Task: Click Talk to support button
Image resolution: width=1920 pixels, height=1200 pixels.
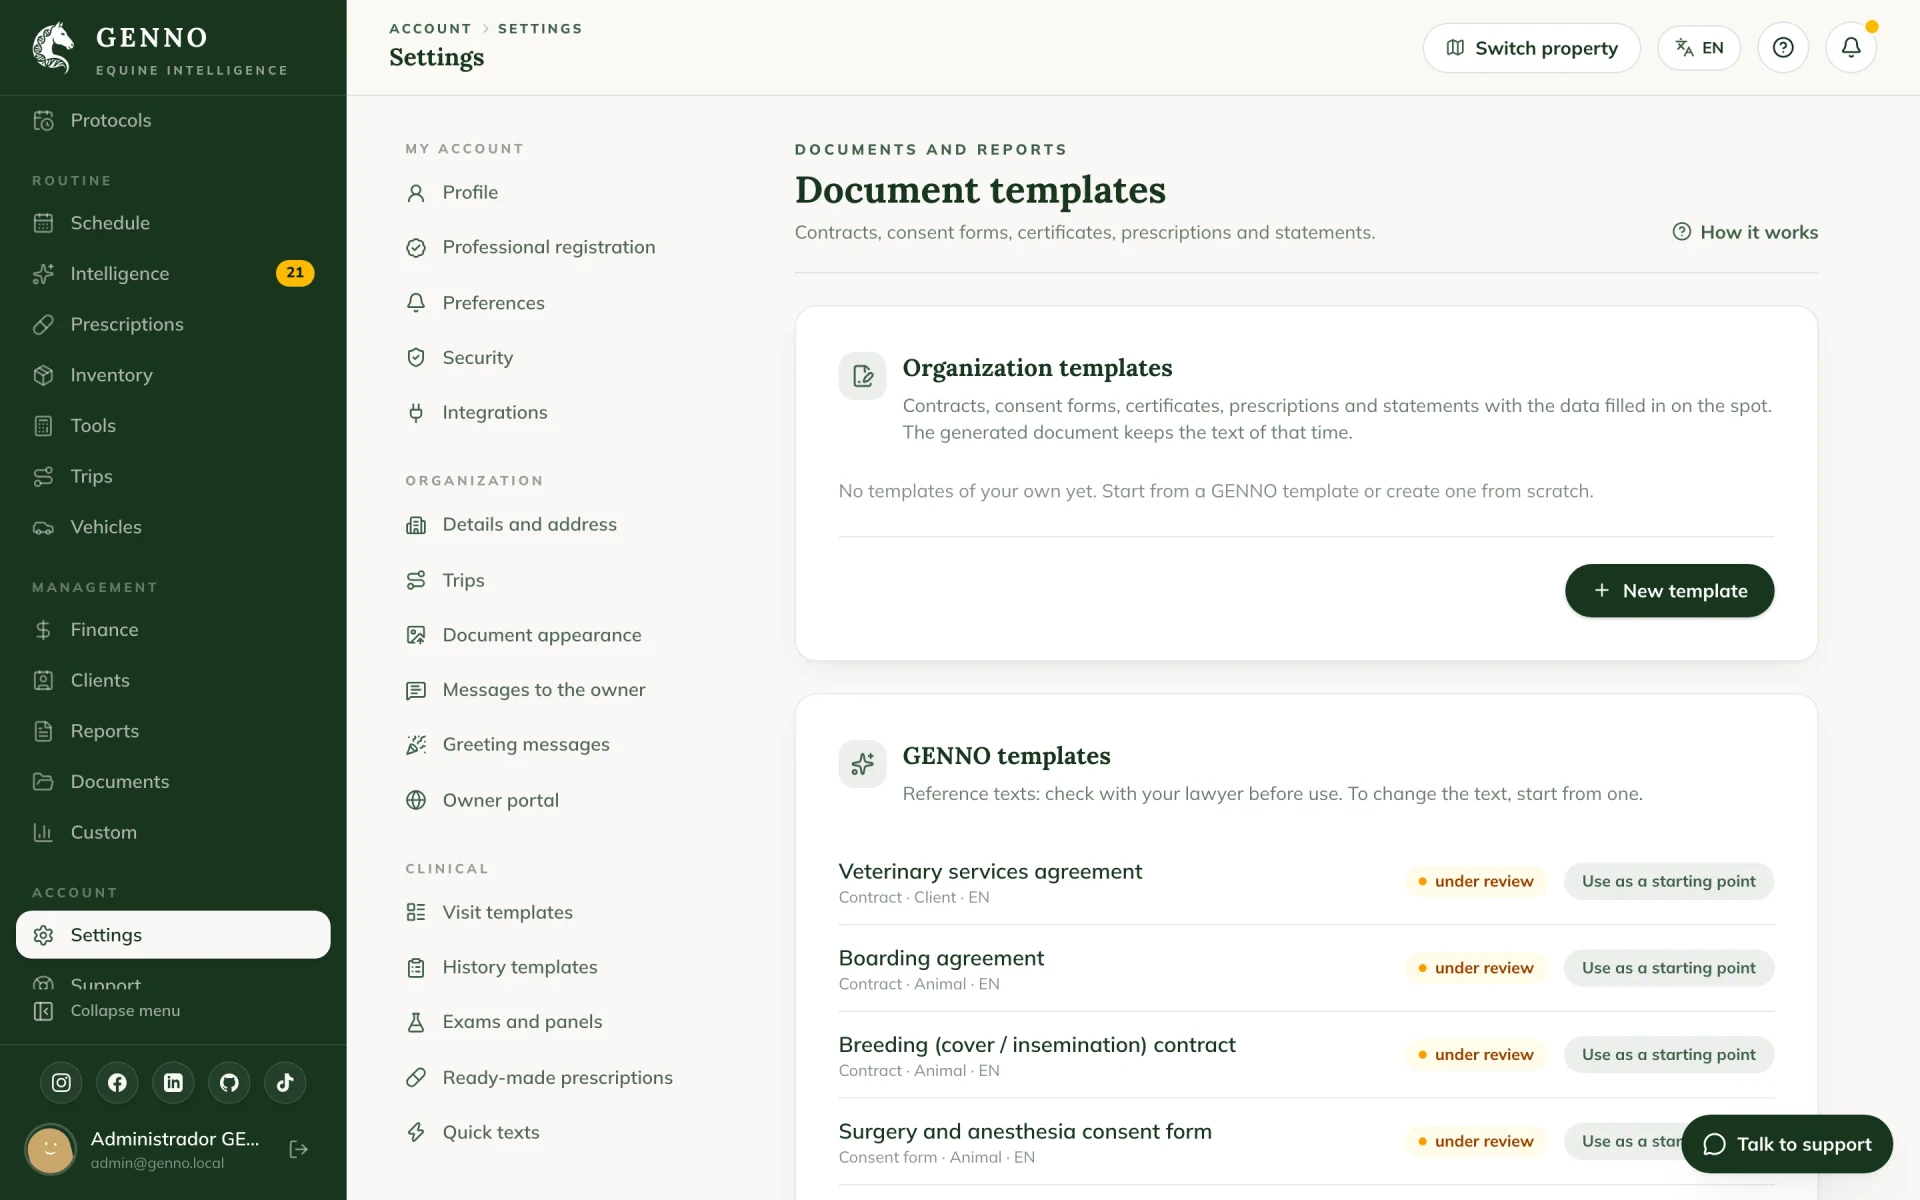Action: pos(1787,1144)
